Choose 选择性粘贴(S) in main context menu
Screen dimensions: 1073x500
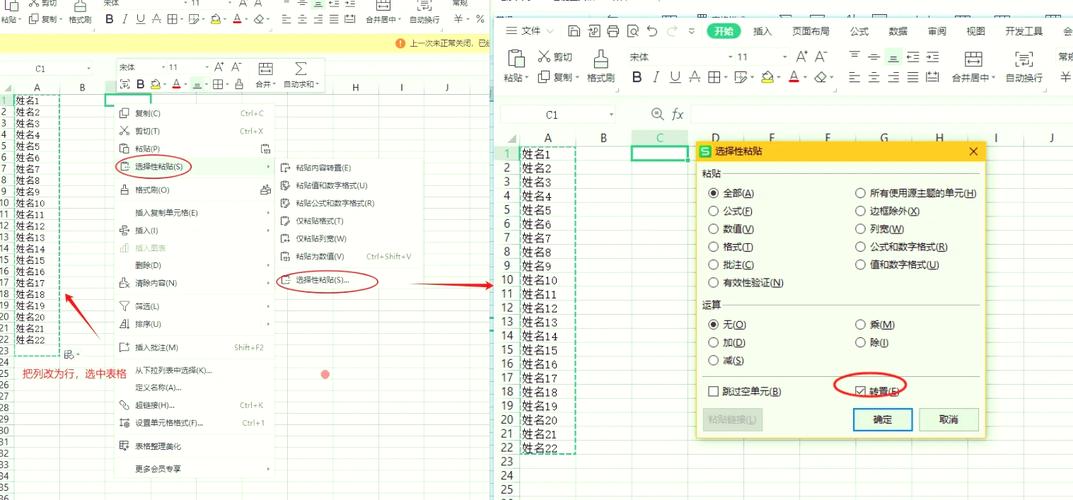click(194, 166)
